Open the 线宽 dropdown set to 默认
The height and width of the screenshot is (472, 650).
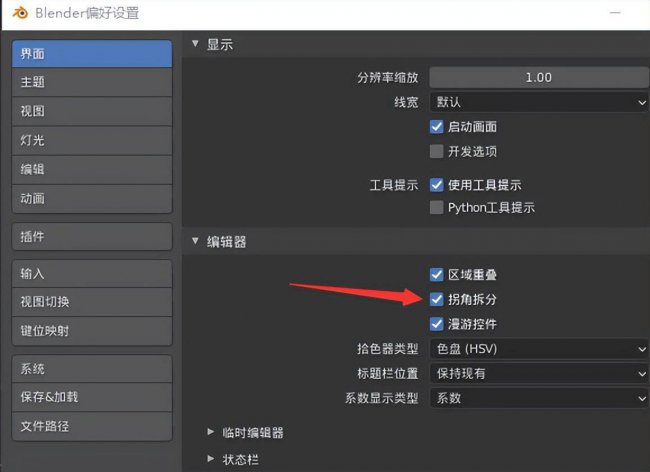pyautogui.click(x=539, y=102)
